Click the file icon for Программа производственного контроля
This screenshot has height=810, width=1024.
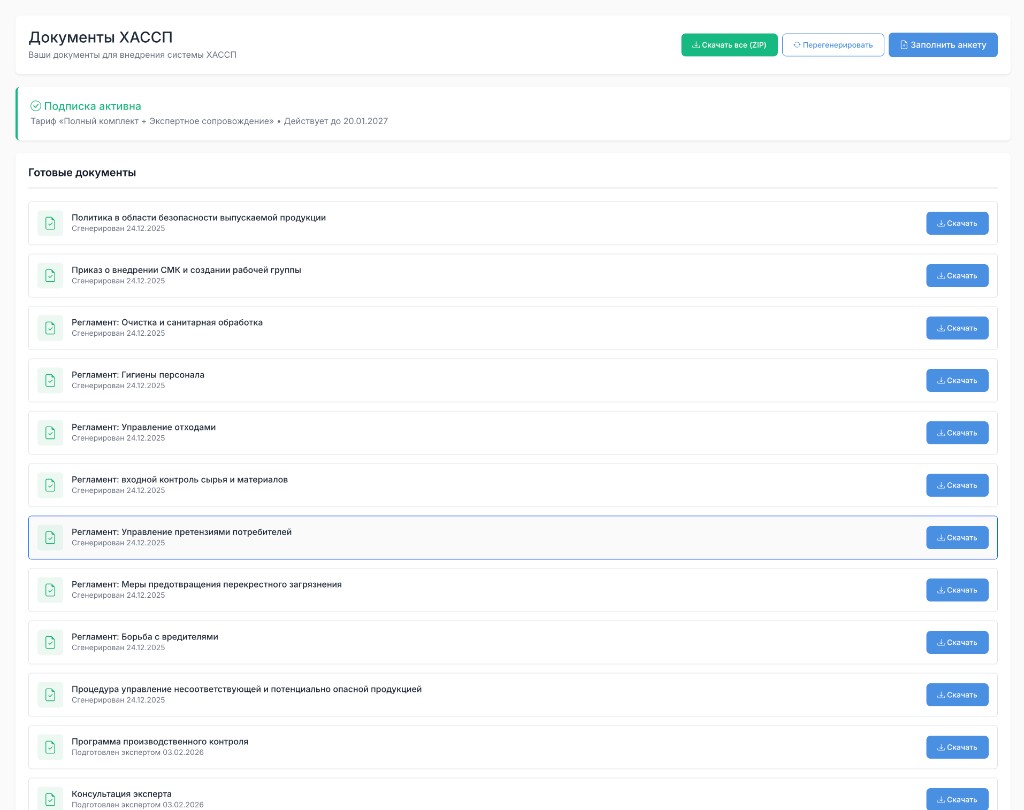[x=50, y=747]
